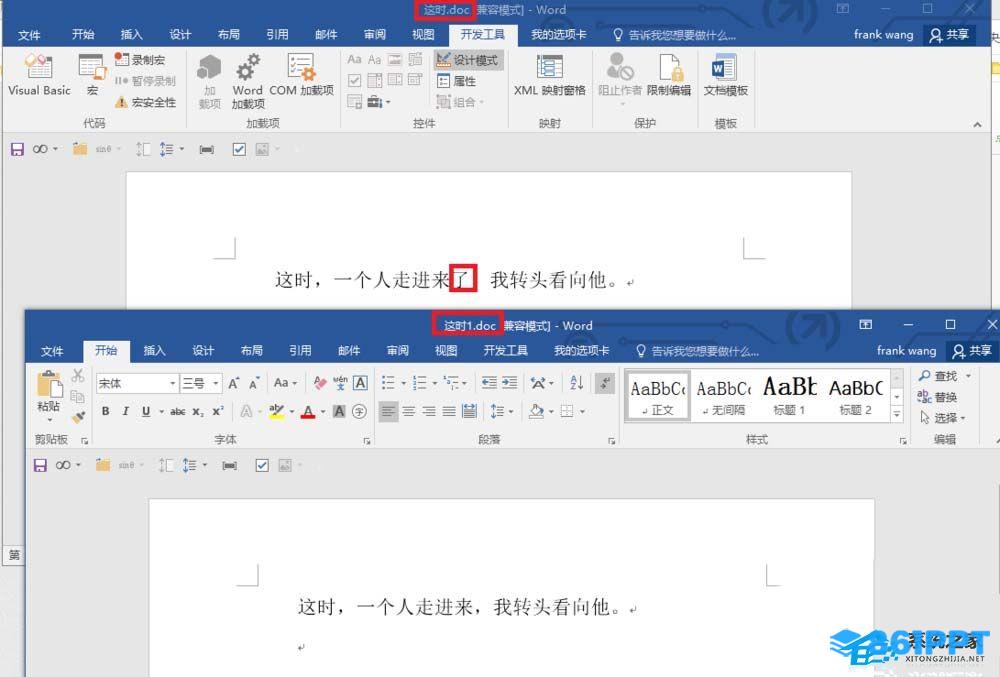Open COM 加载项 dialog in back window
This screenshot has height=677, width=1000.
[301, 75]
